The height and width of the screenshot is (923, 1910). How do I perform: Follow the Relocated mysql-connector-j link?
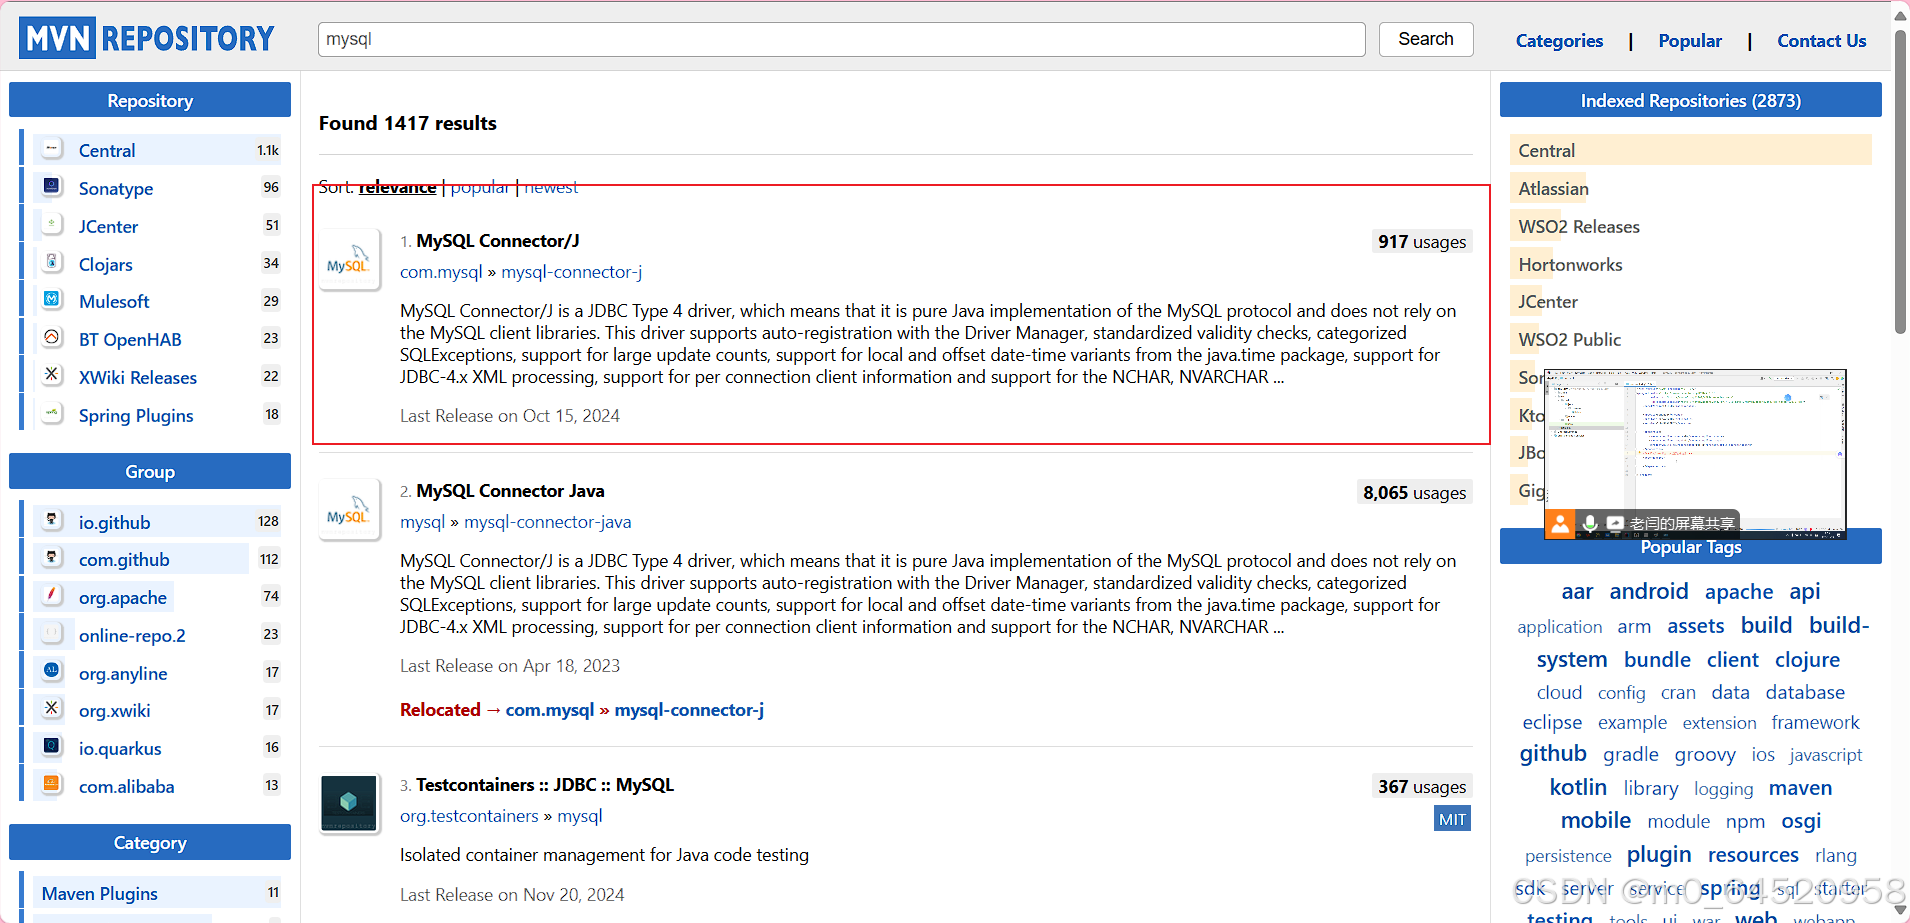[x=689, y=710]
